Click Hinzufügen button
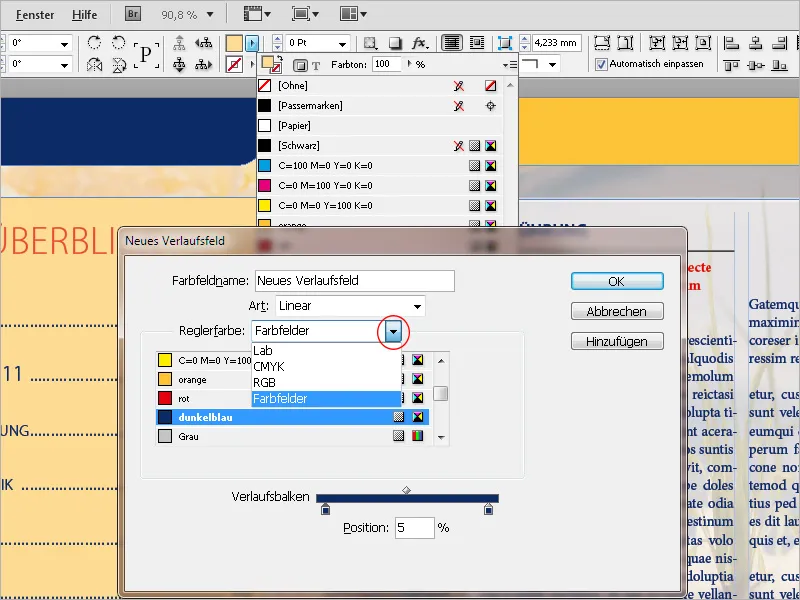The width and height of the screenshot is (800, 600). (x=617, y=341)
